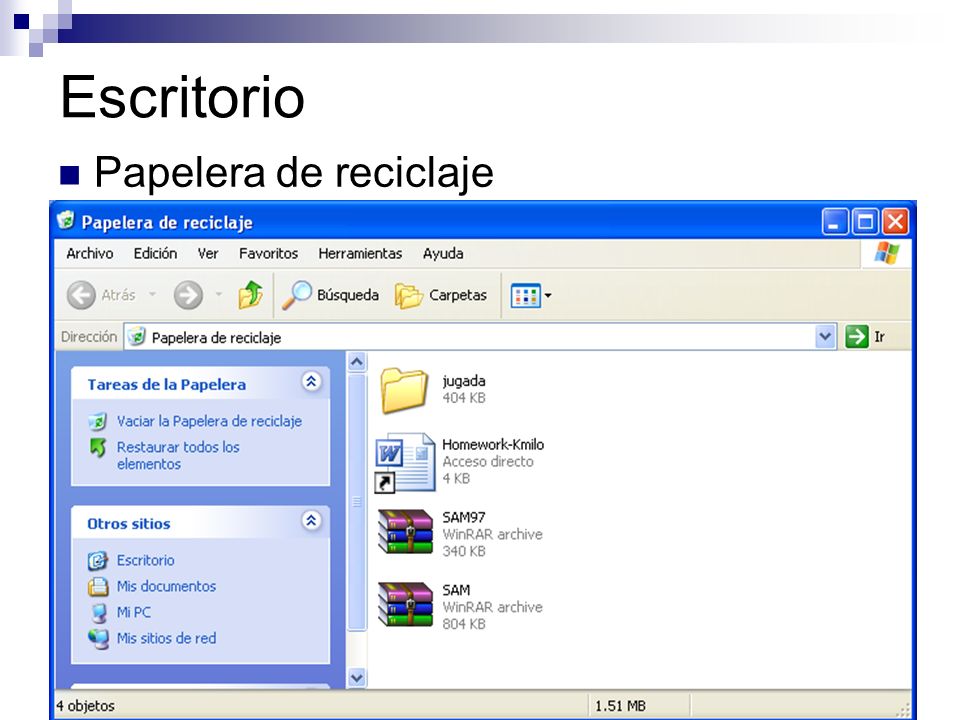Toggle the Carpetas folders pane
This screenshot has width=960, height=720.
point(441,295)
